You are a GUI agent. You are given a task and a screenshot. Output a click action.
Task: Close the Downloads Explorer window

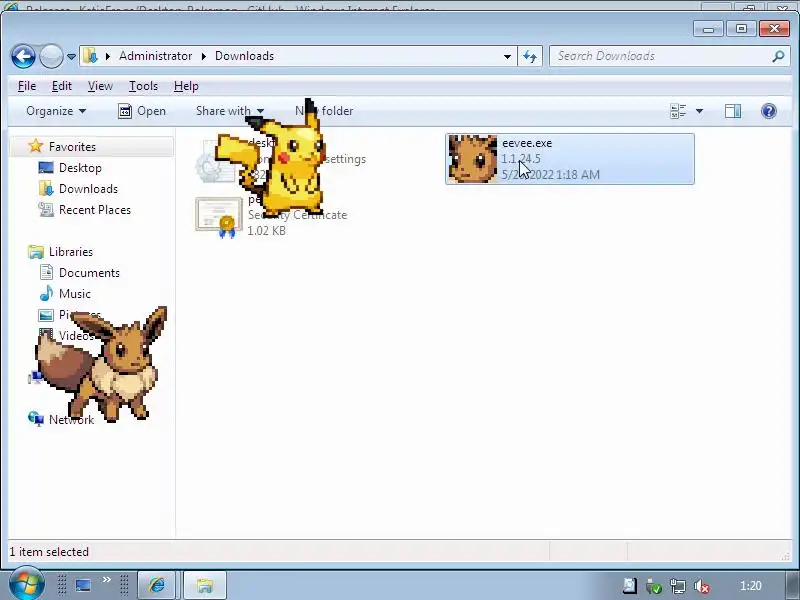(774, 29)
